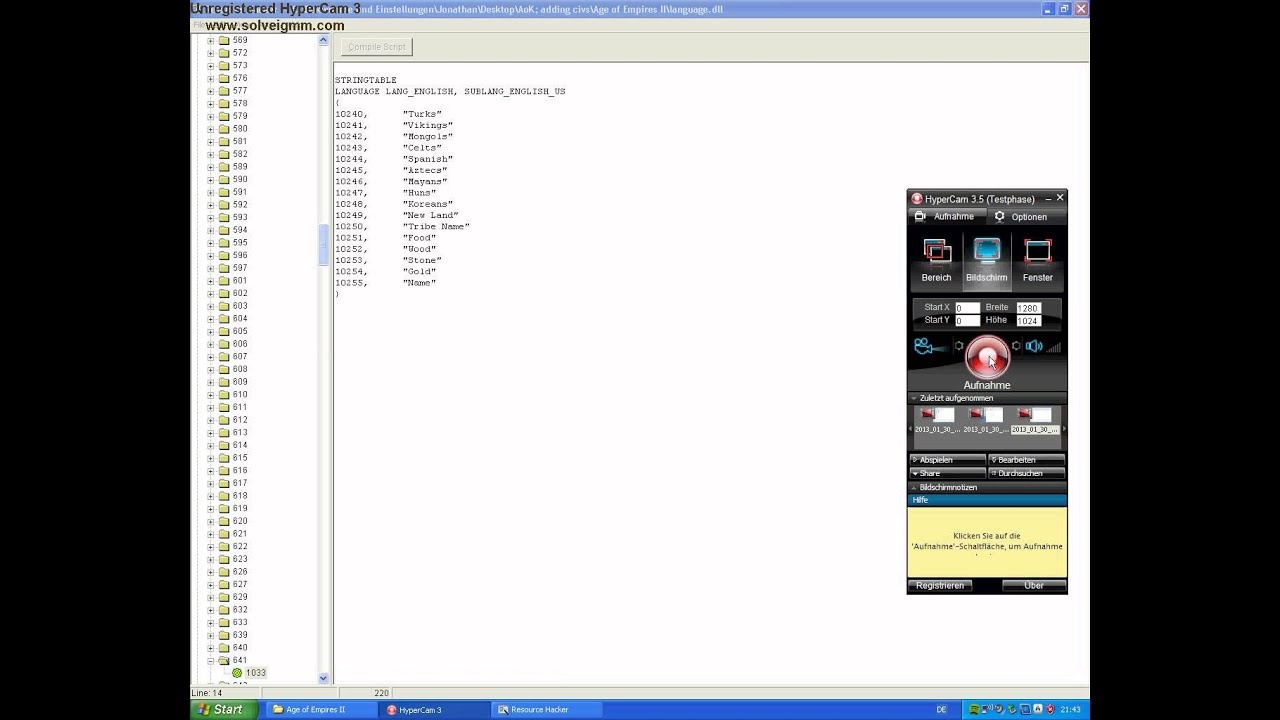Click the STRINGTABLE keyword line
The height and width of the screenshot is (720, 1280).
tap(366, 80)
